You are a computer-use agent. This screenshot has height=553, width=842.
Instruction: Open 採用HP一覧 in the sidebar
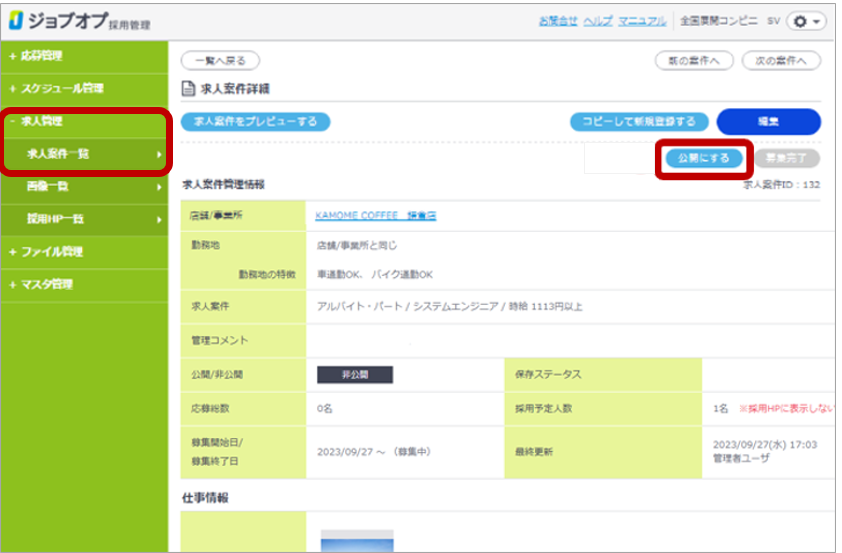tap(84, 219)
